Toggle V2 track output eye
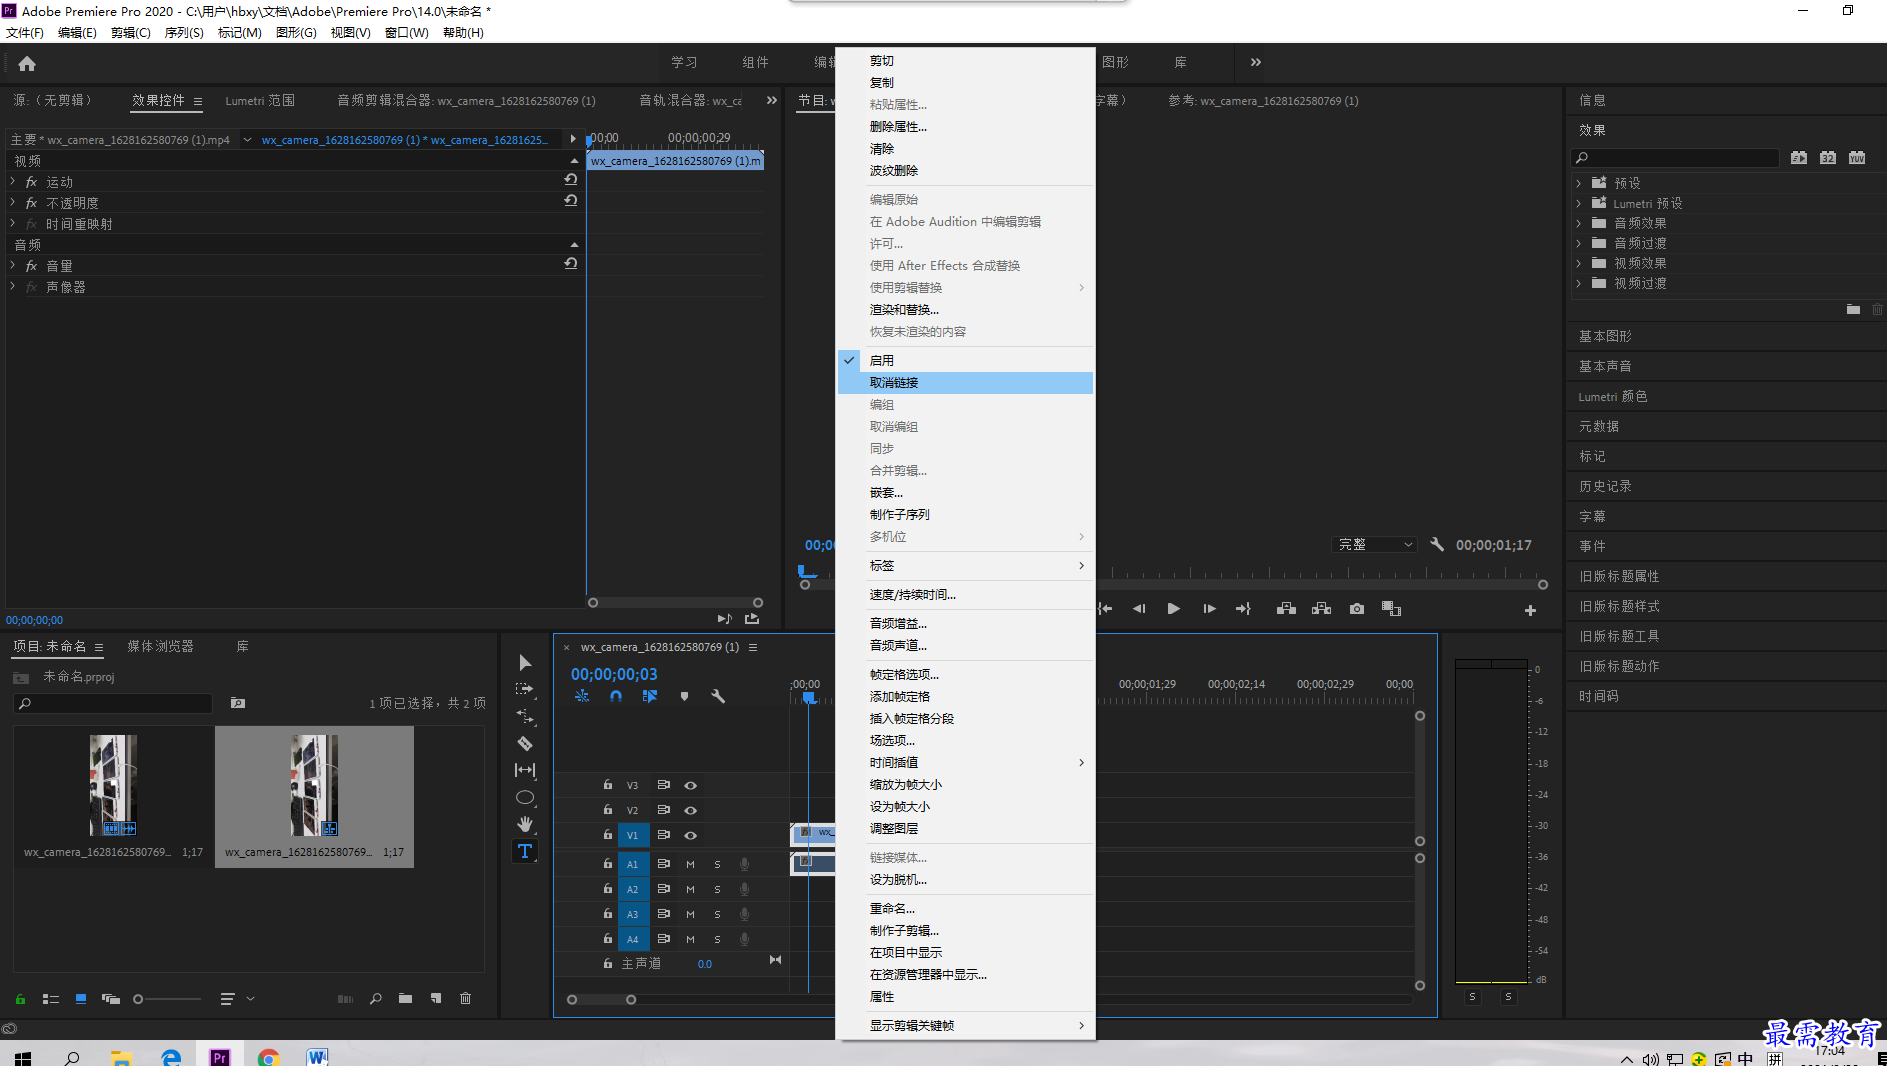The height and width of the screenshot is (1066, 1887). [x=690, y=810]
